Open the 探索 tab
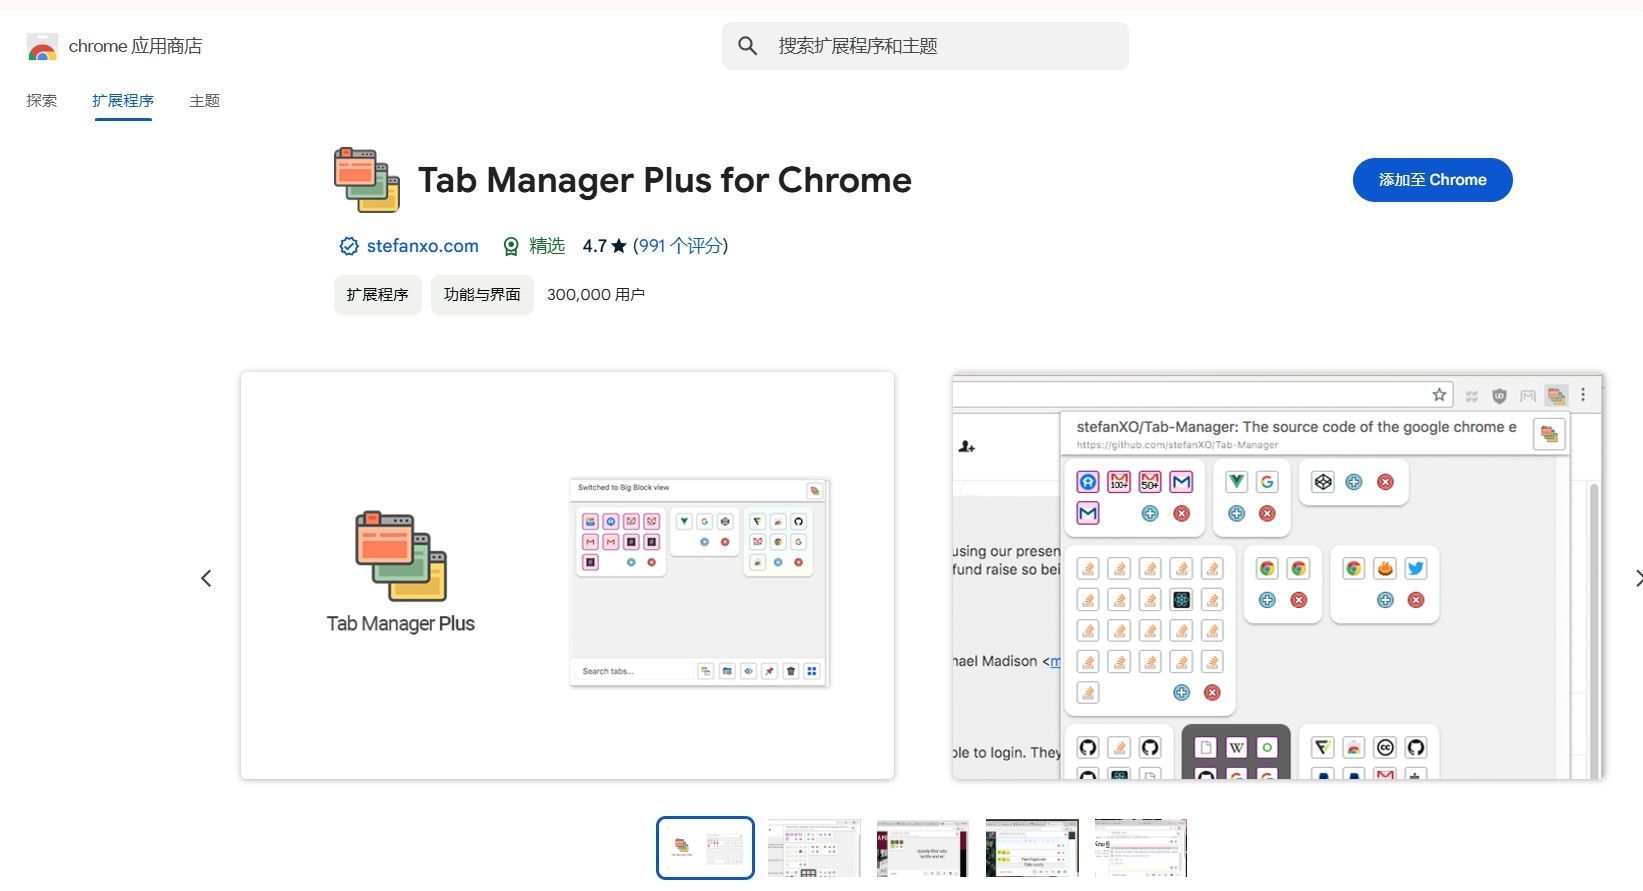The image size is (1643, 891). click(x=42, y=101)
